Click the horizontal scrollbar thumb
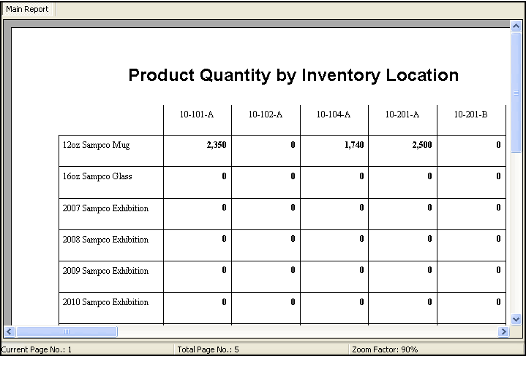 coord(67,332)
